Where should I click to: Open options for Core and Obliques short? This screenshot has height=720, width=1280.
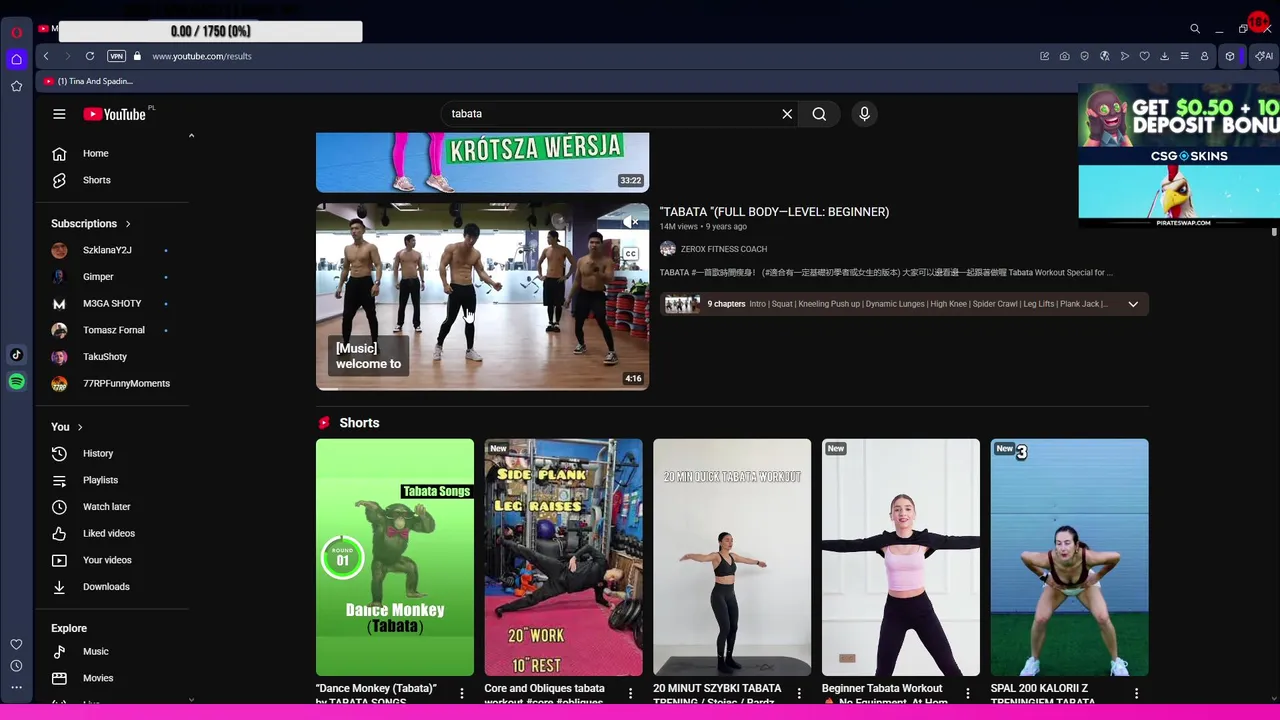pyautogui.click(x=630, y=693)
